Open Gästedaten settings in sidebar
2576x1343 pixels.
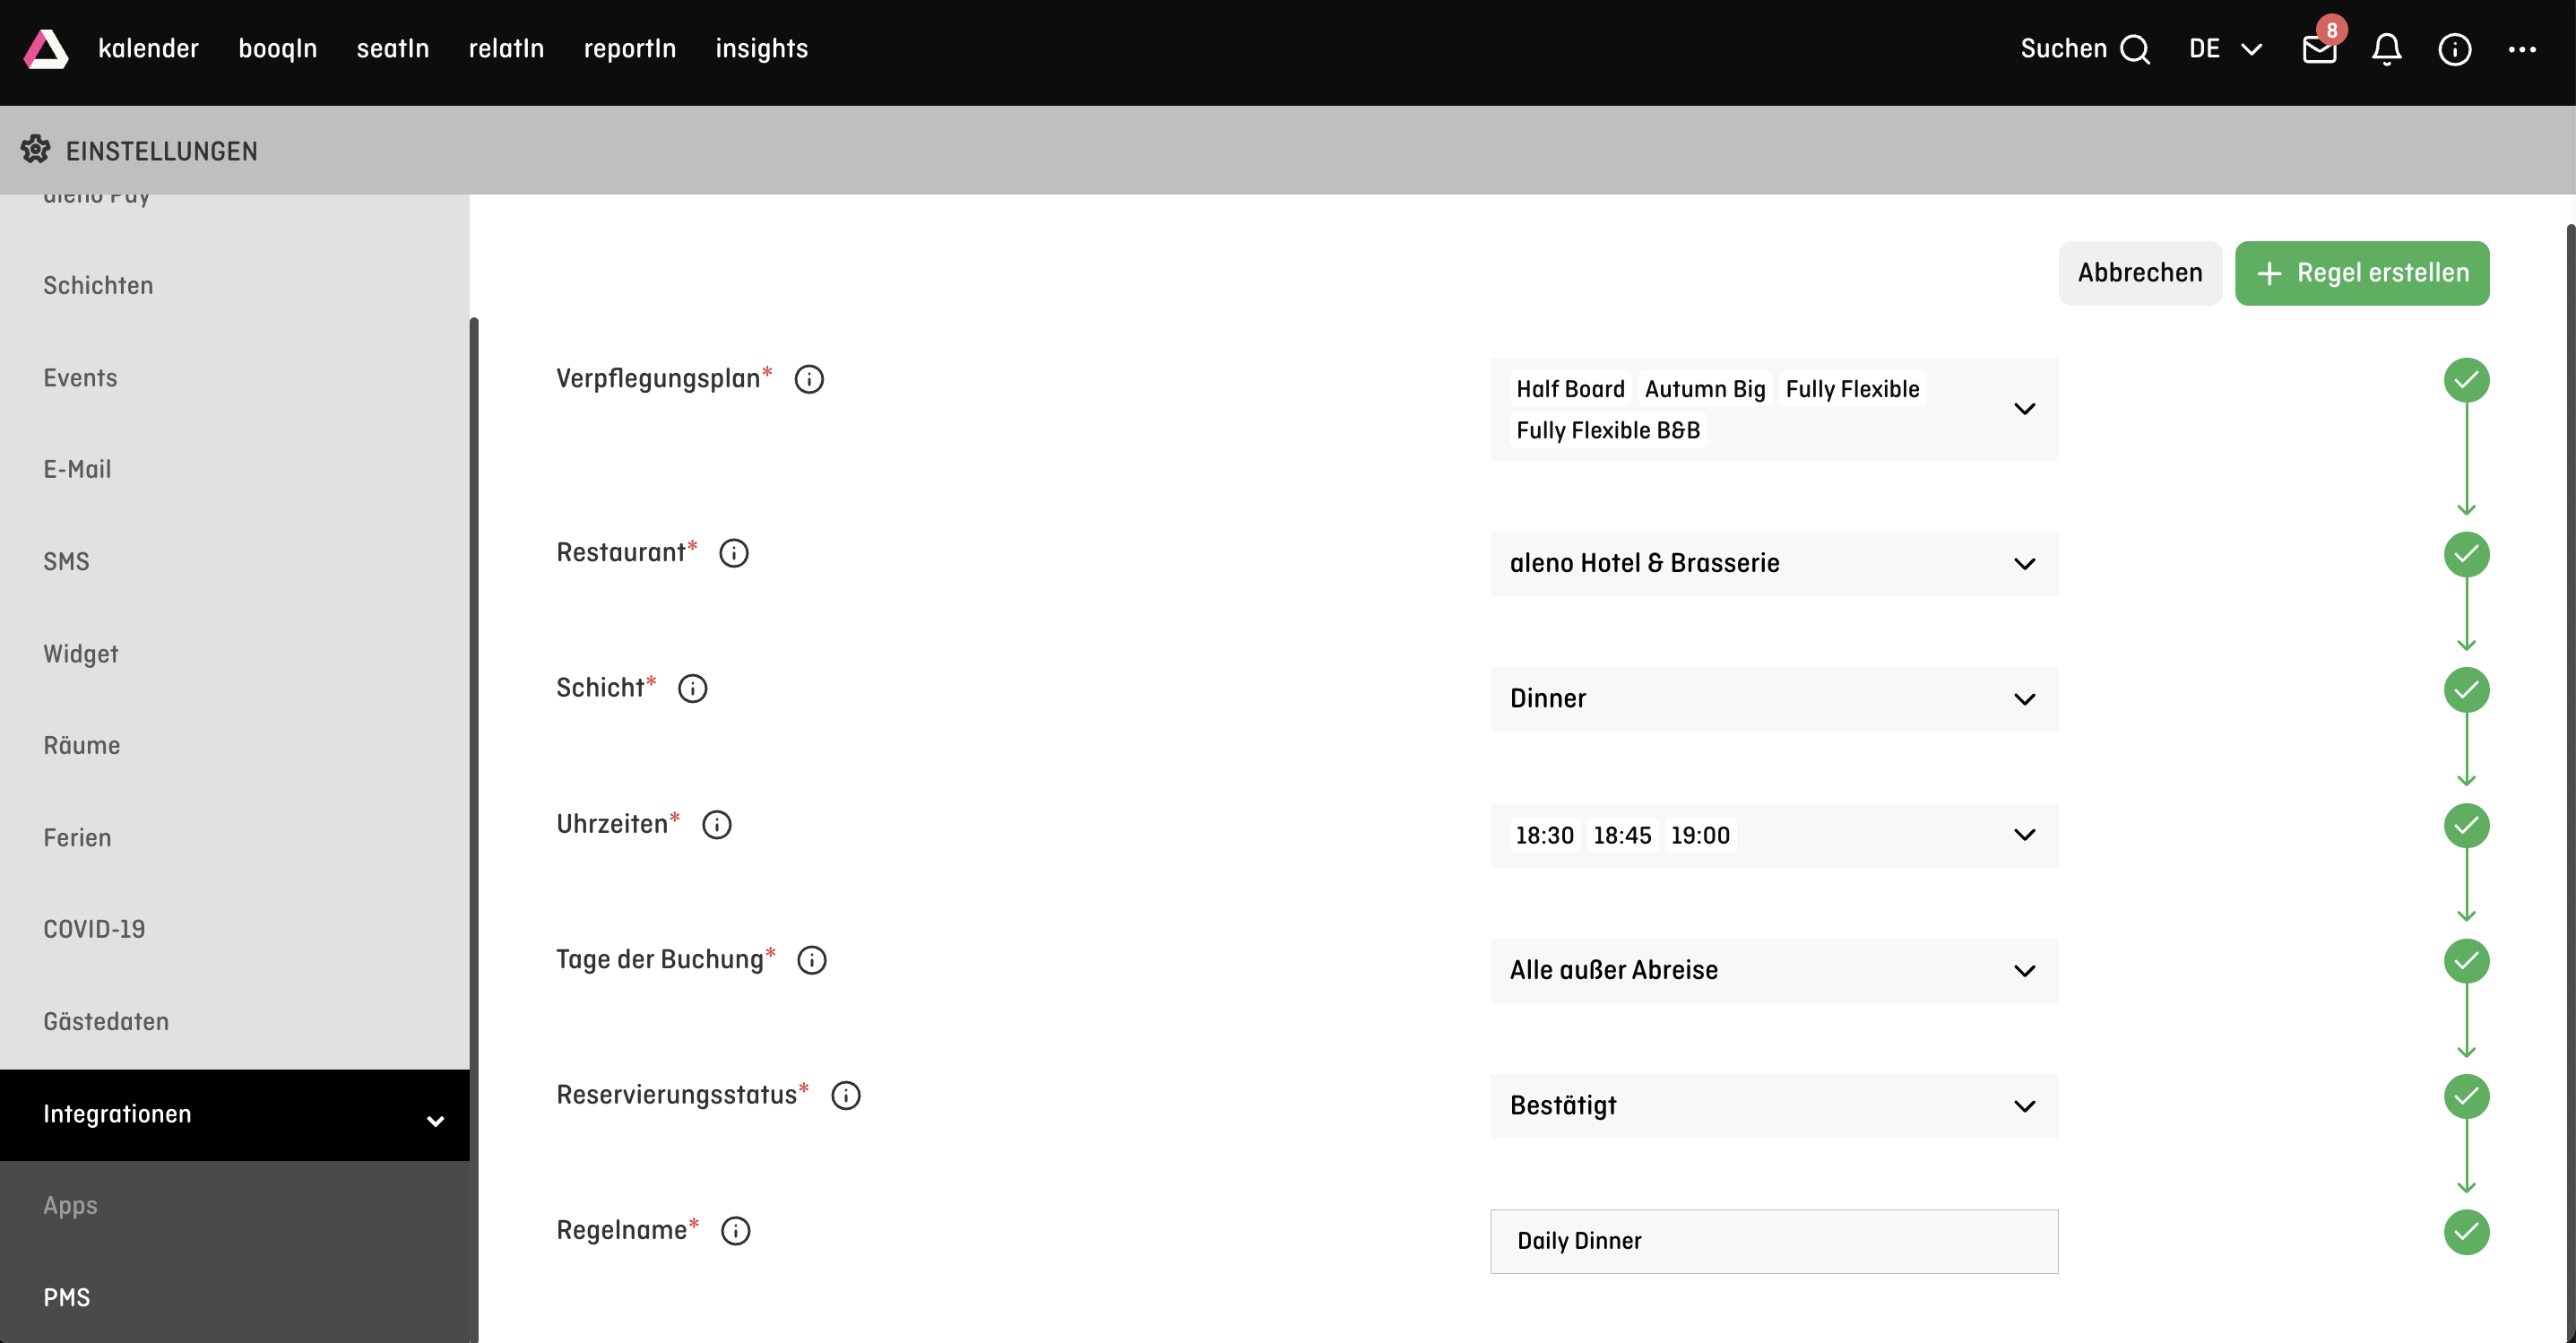(x=235, y=1022)
